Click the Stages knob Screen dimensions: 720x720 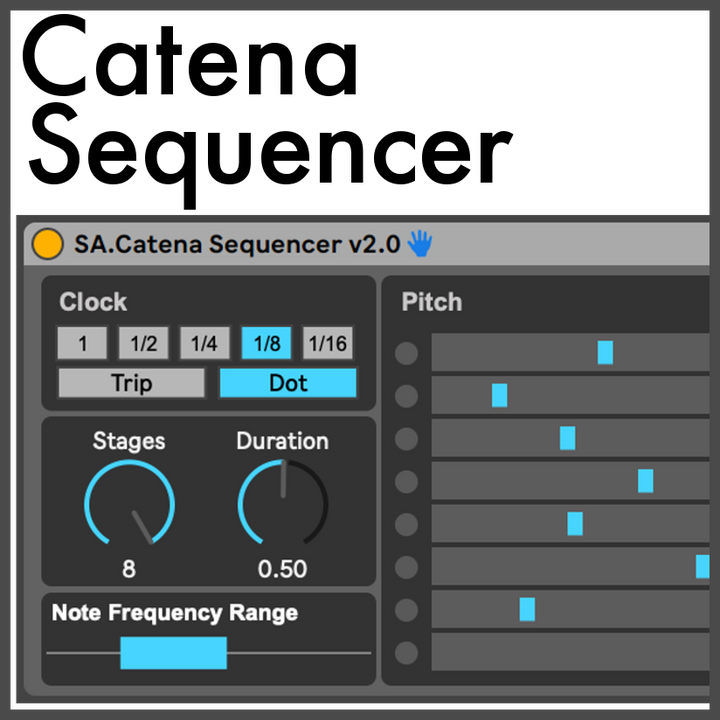click(x=129, y=504)
